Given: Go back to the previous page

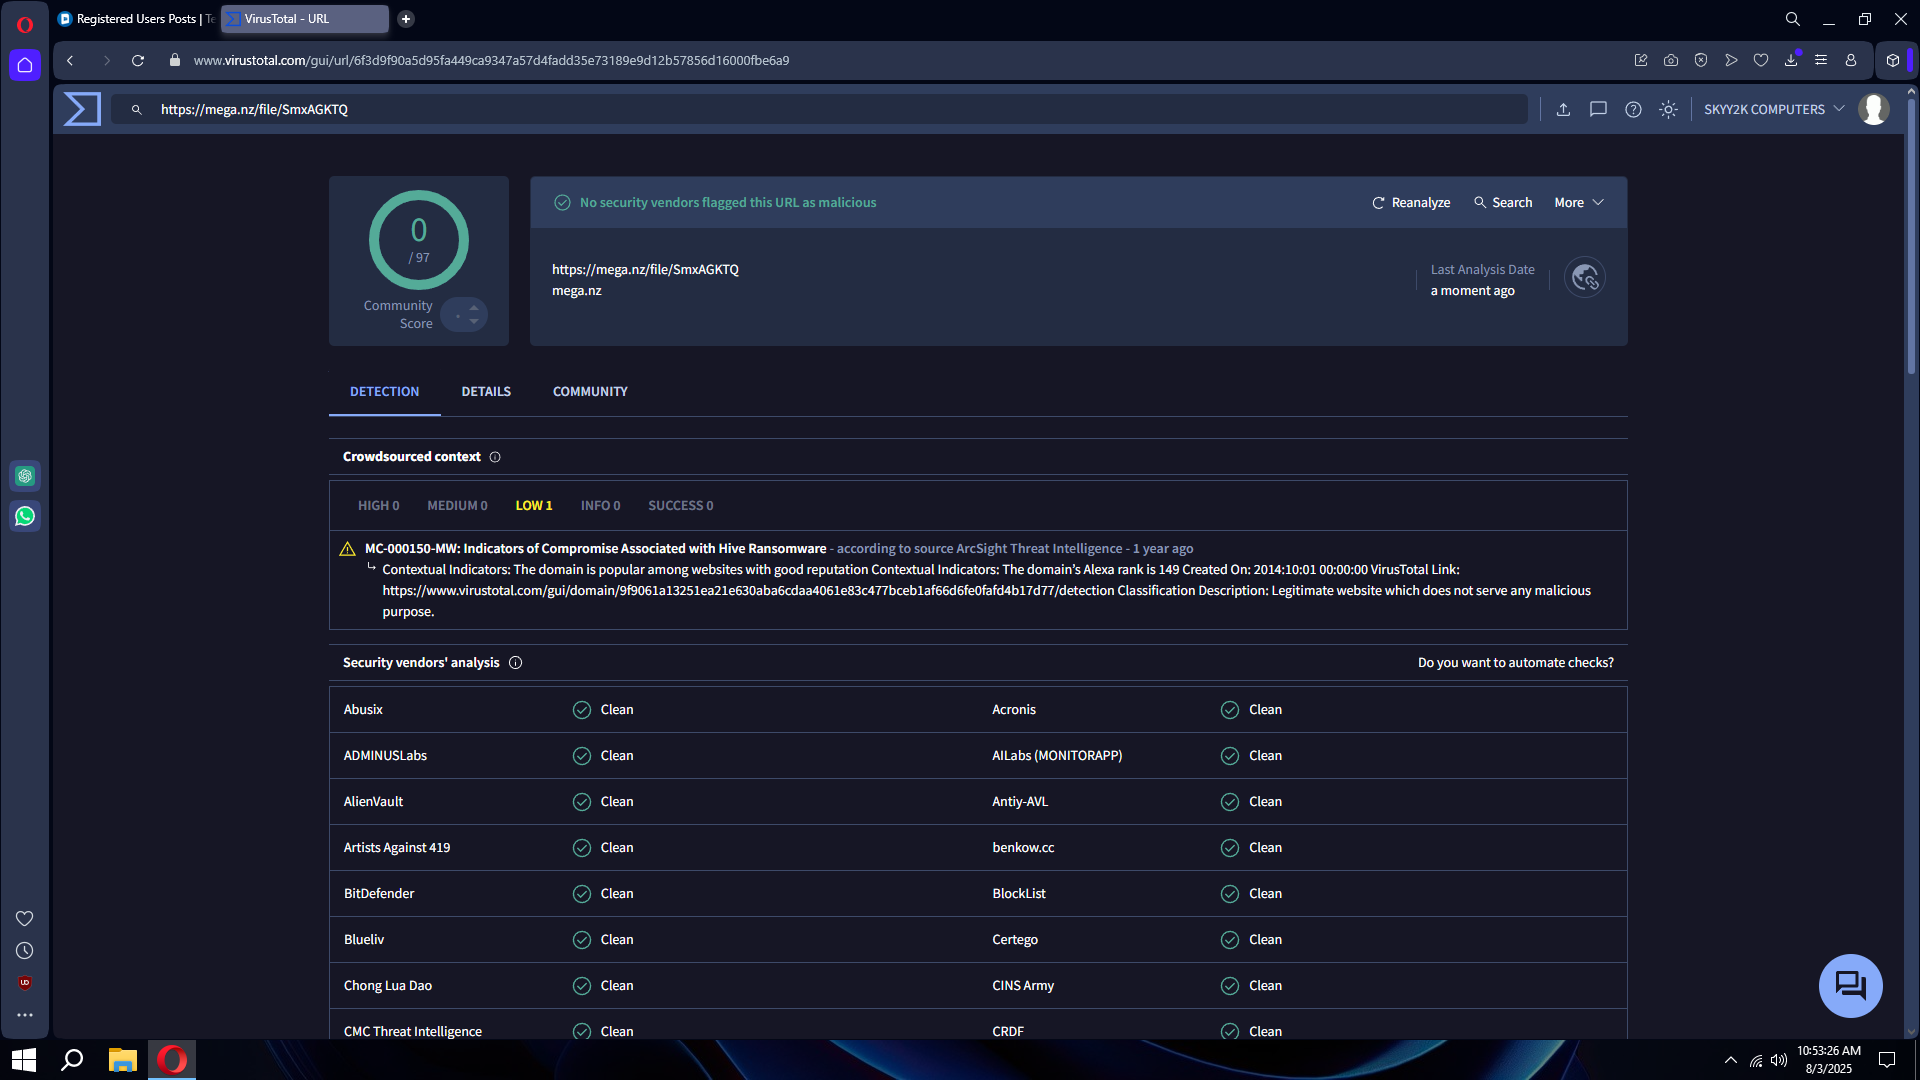Looking at the screenshot, I should 70,61.
